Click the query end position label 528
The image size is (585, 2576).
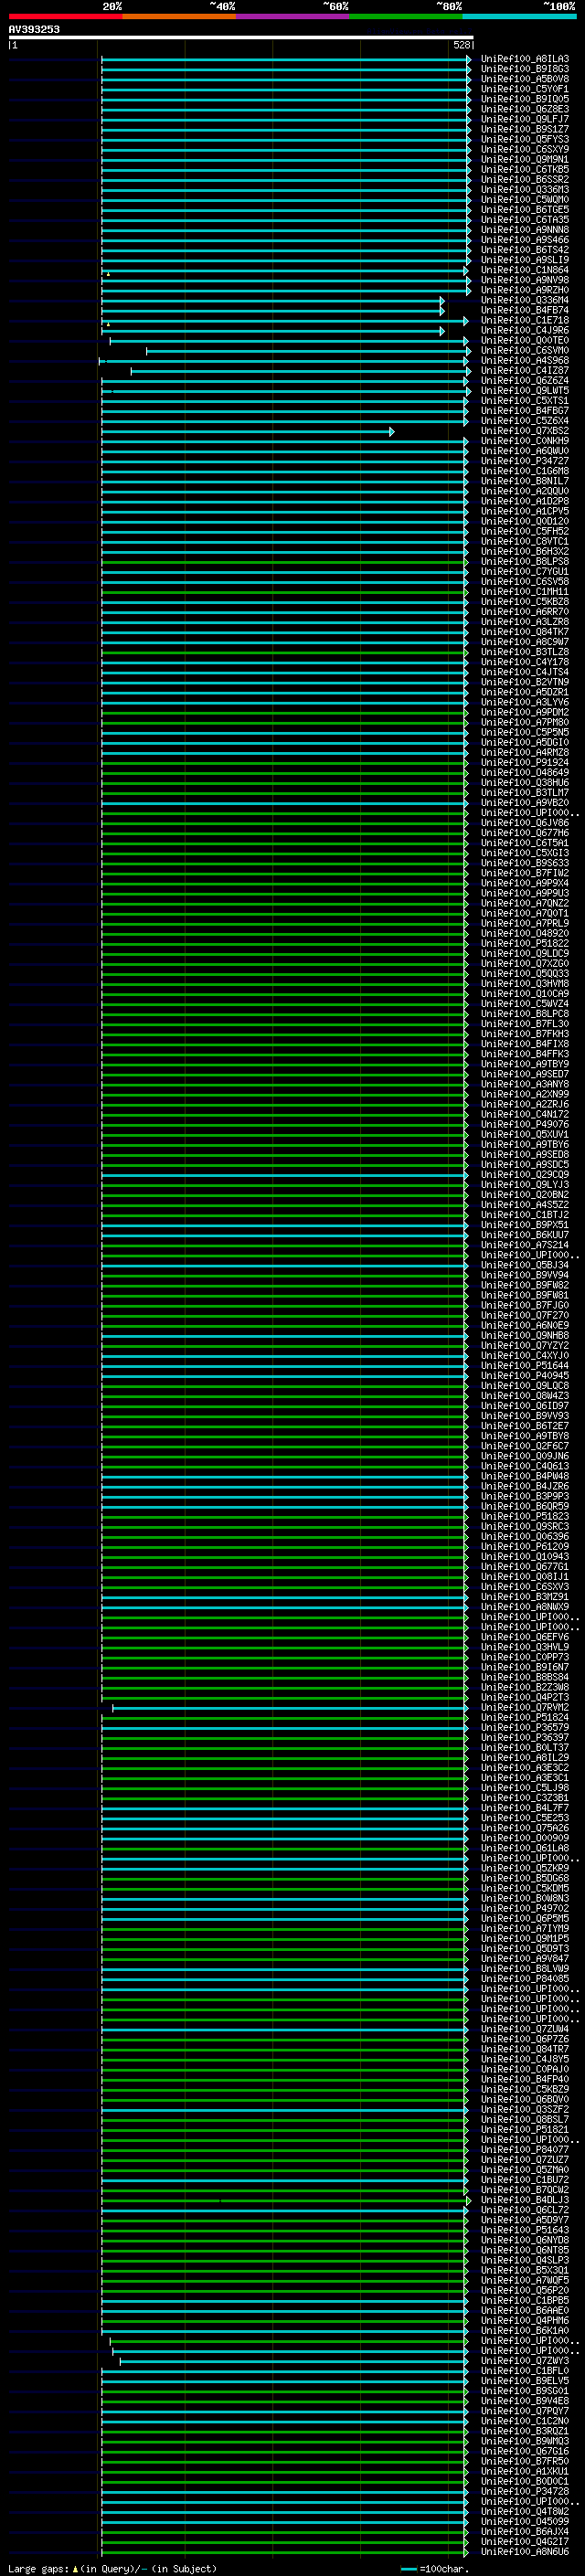point(461,45)
